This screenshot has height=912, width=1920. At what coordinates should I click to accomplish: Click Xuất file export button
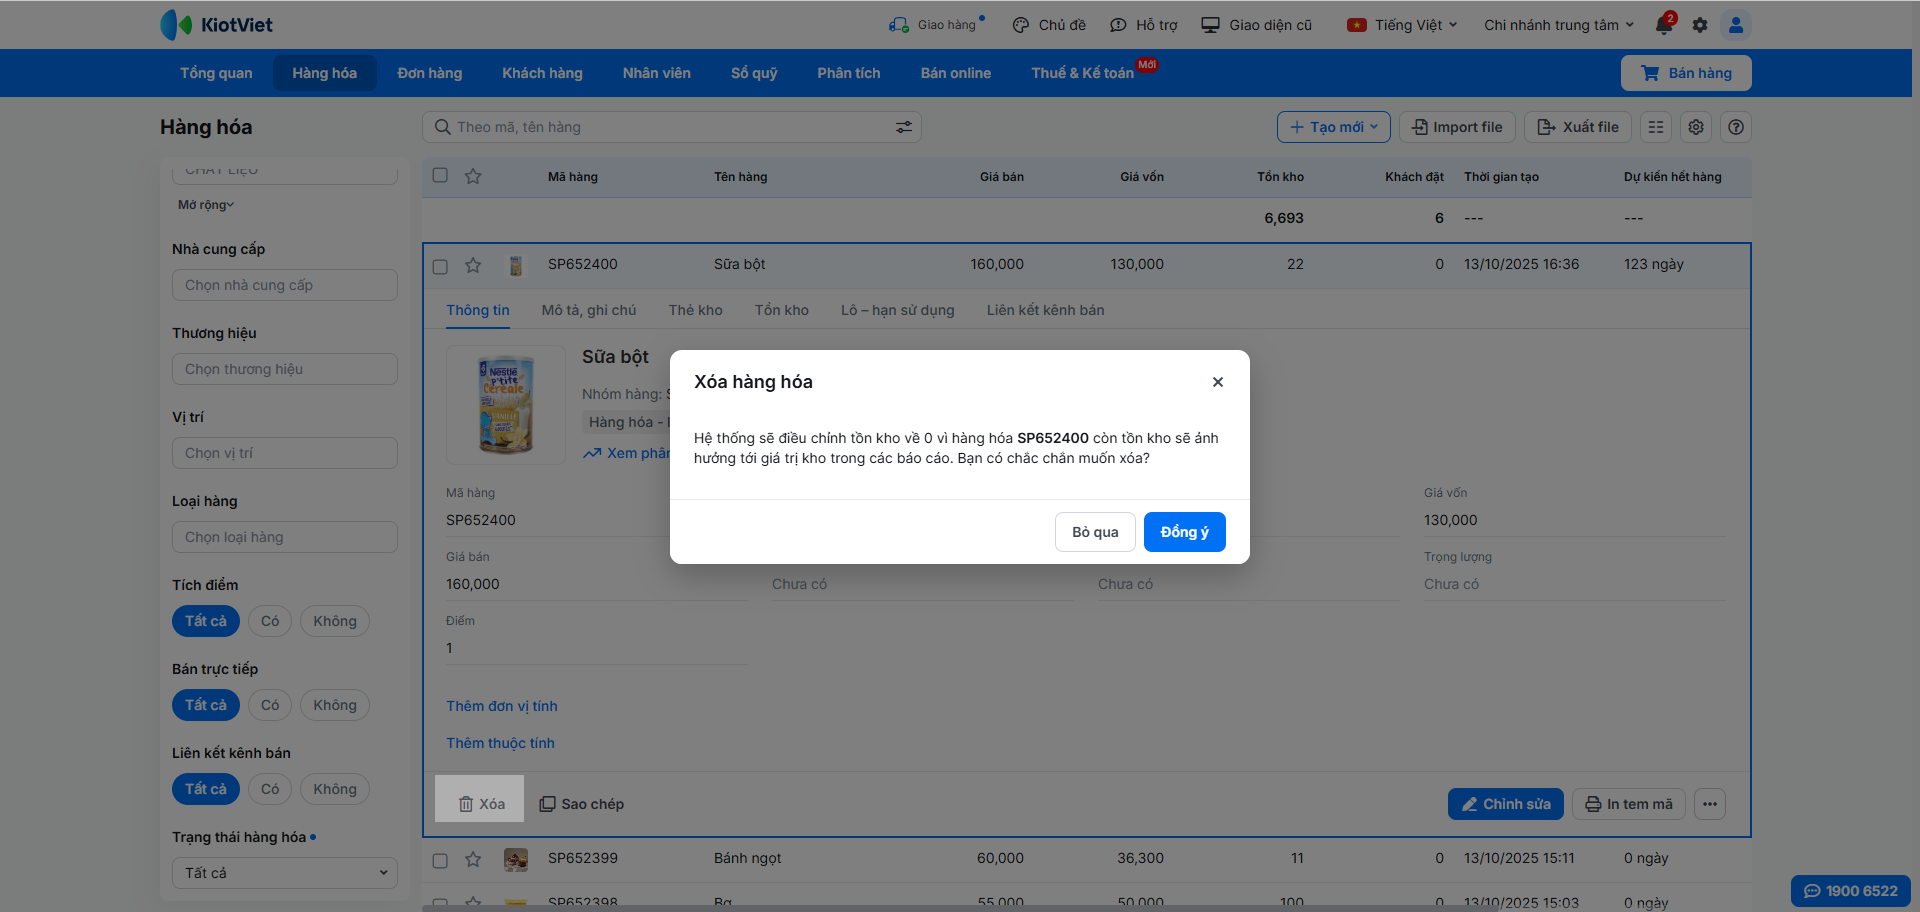click(1578, 127)
